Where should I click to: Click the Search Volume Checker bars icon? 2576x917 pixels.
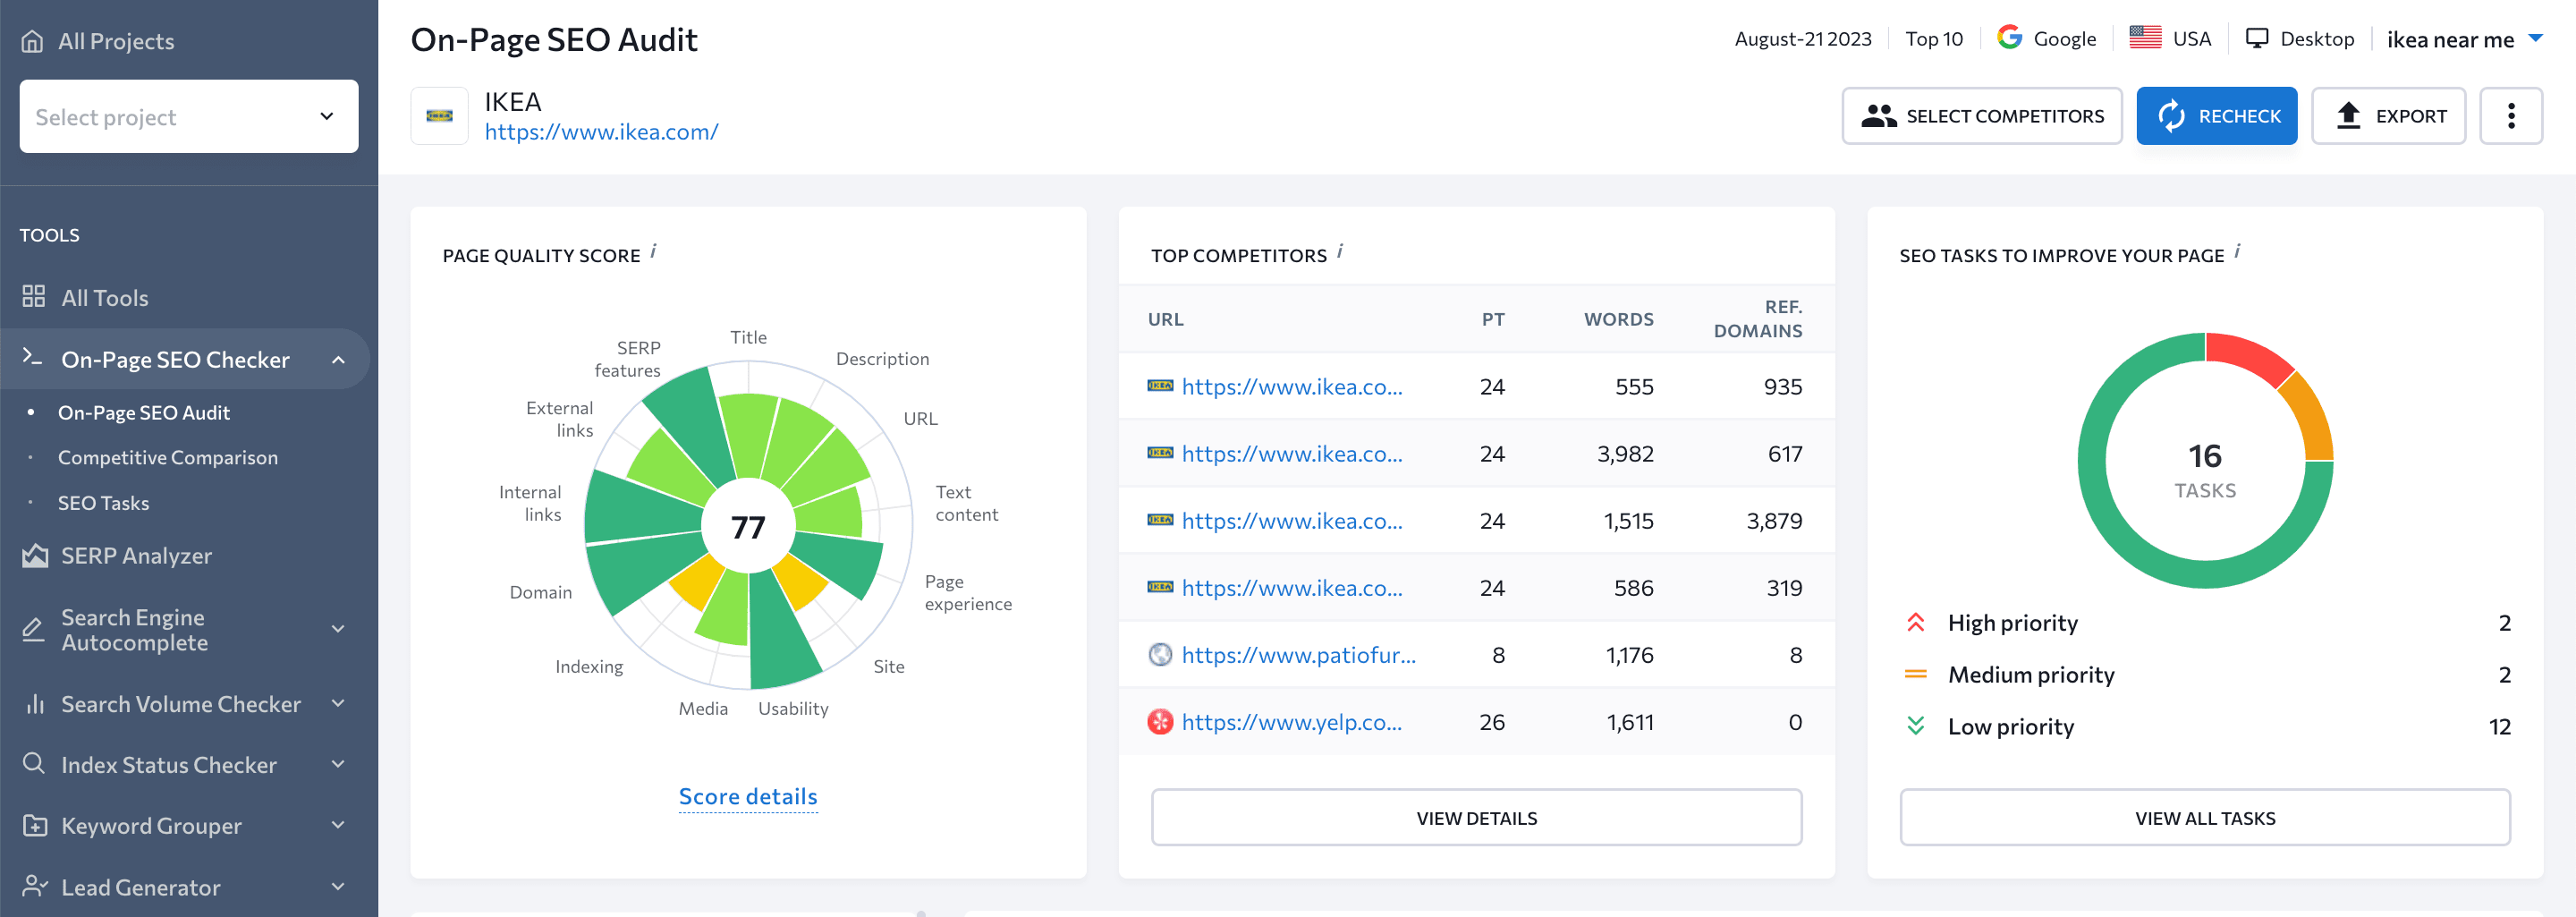[35, 704]
